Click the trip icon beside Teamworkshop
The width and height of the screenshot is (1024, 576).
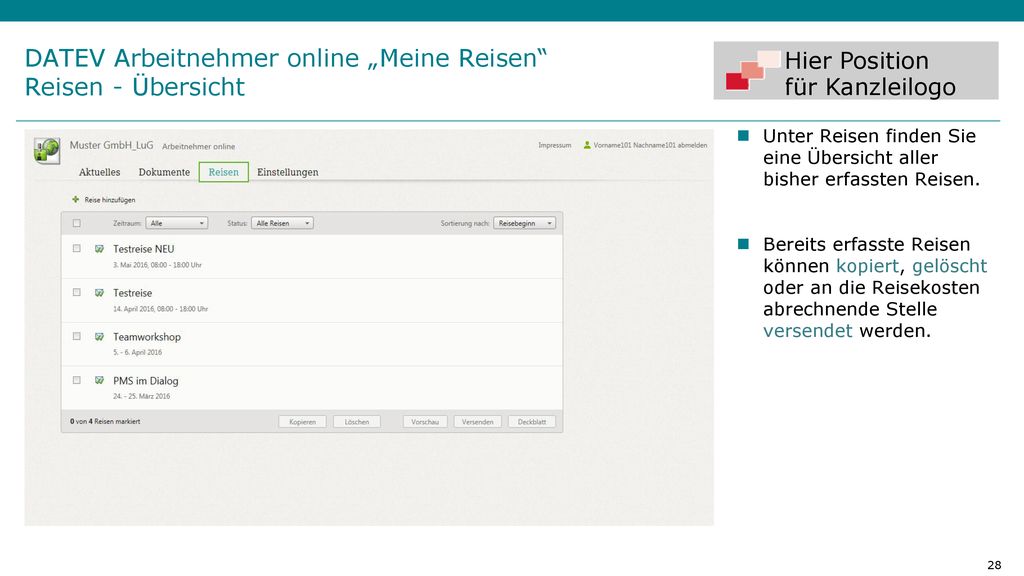coord(99,336)
